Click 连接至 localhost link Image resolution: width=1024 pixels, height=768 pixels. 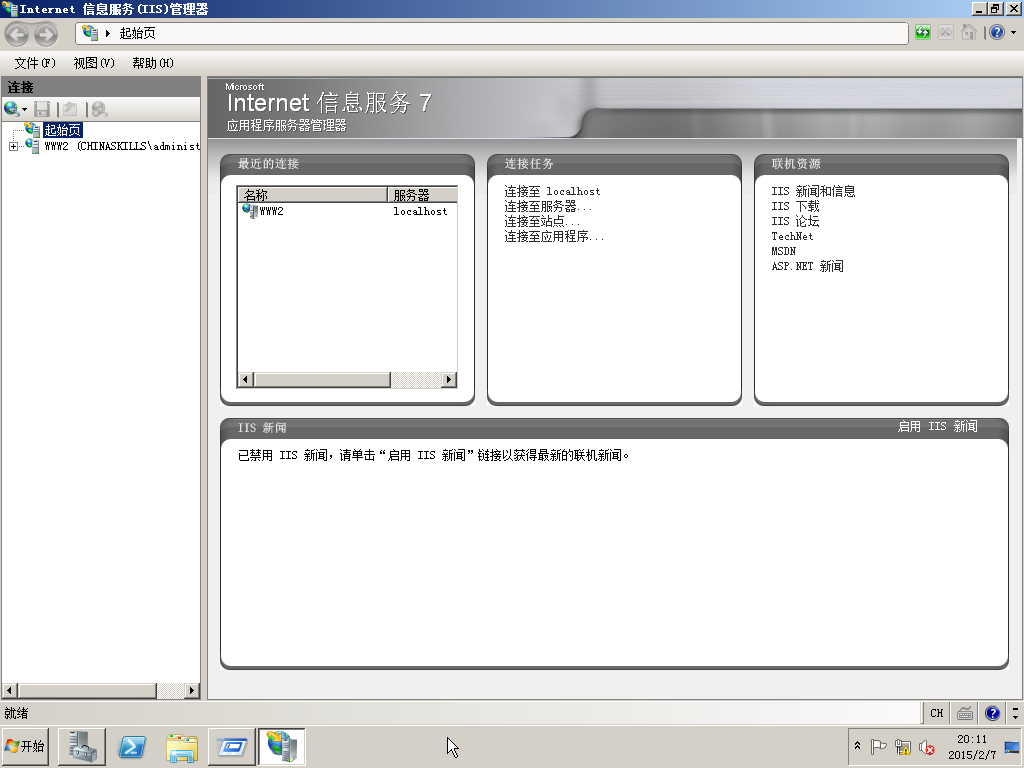(x=552, y=191)
